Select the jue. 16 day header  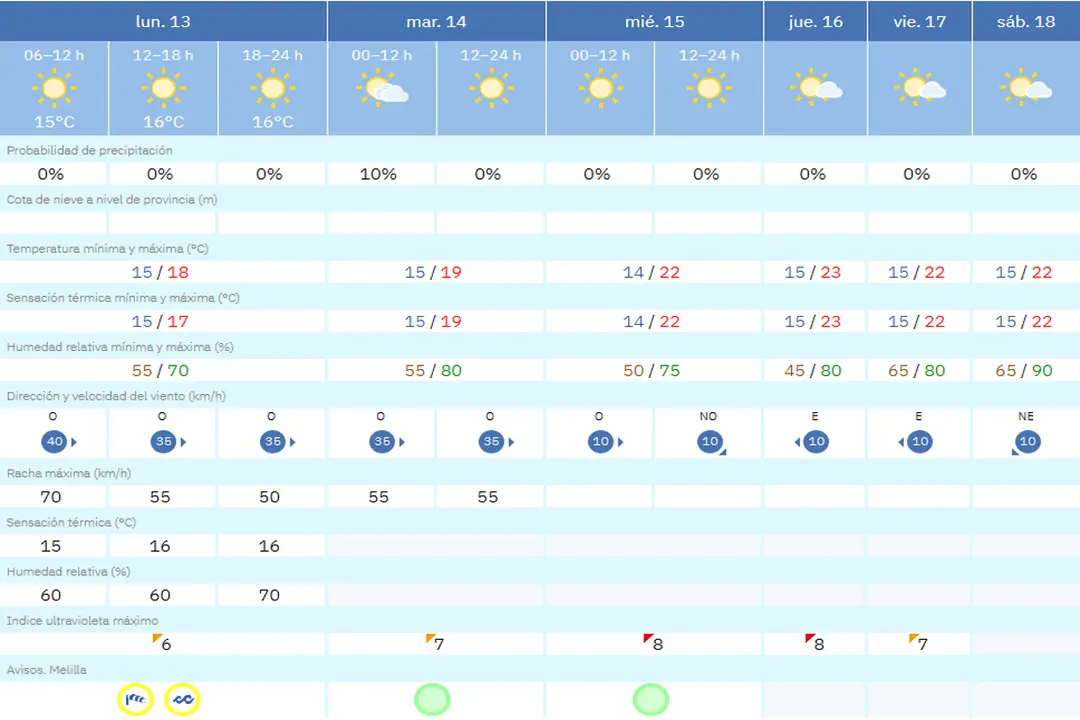tap(816, 21)
